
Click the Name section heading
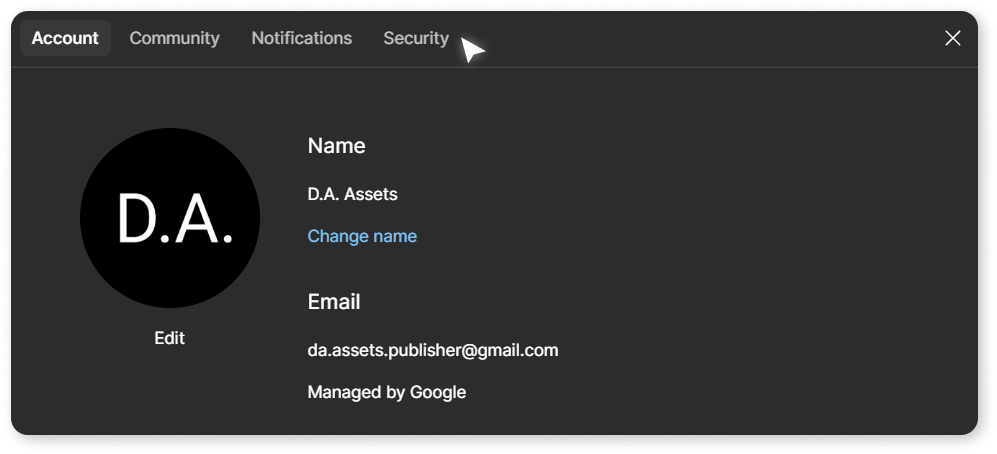(x=336, y=146)
